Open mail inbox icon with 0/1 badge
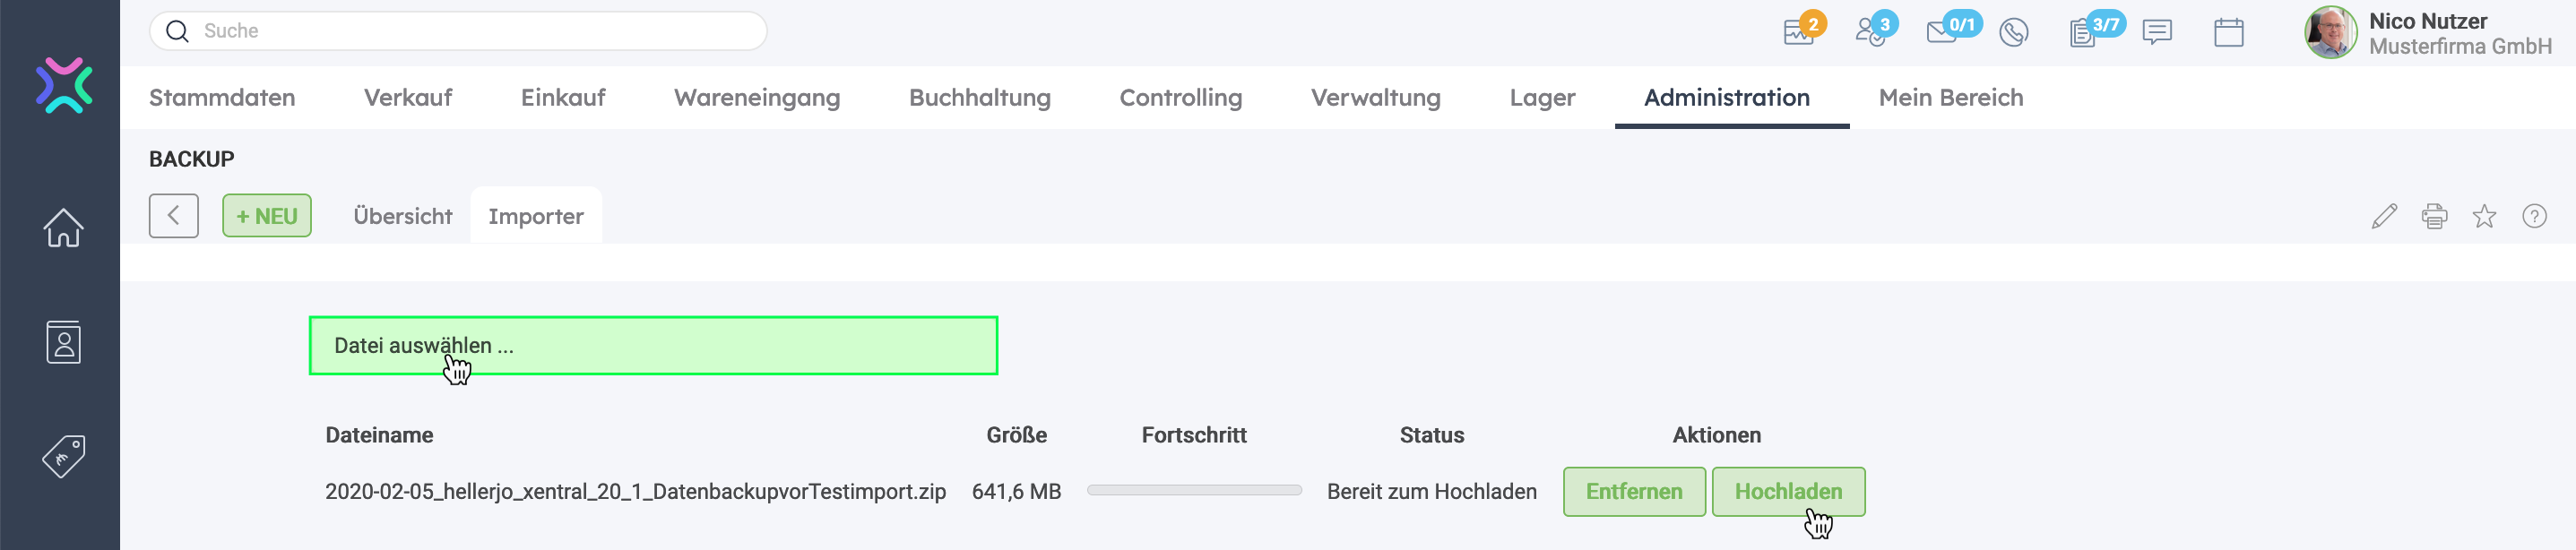This screenshot has width=2576, height=550. (1942, 32)
